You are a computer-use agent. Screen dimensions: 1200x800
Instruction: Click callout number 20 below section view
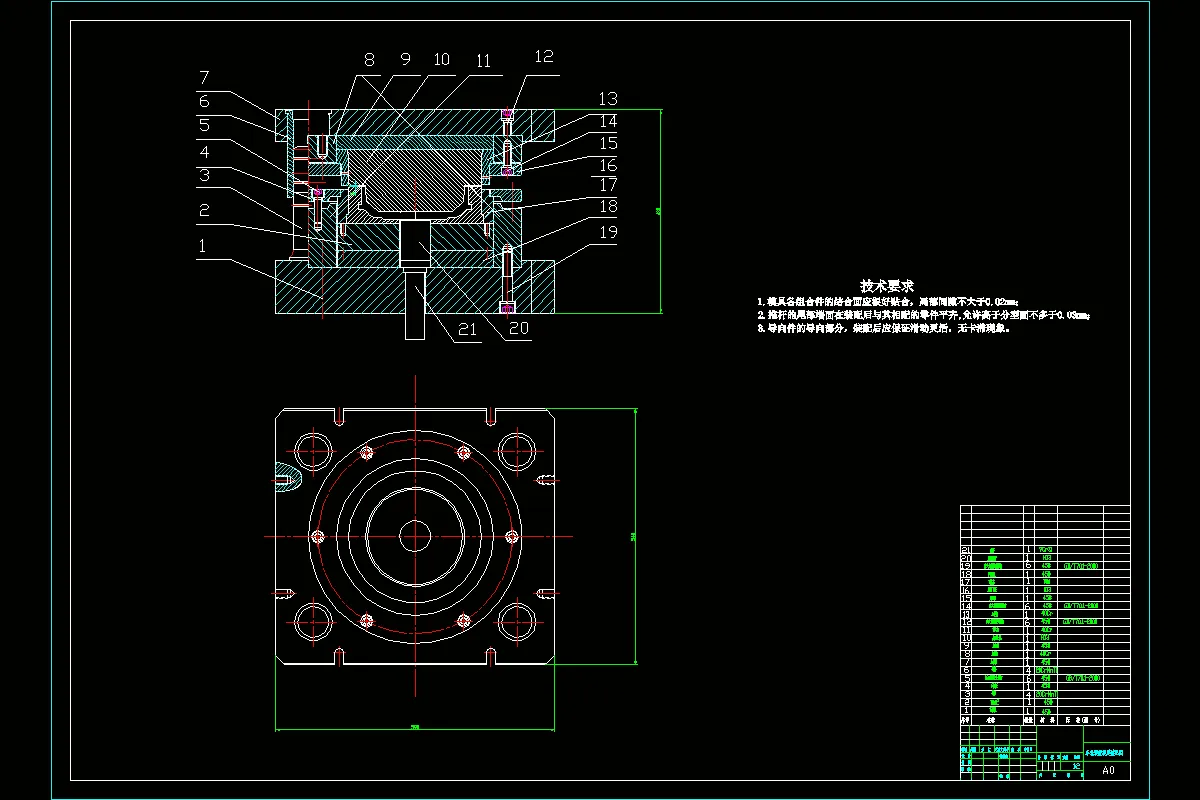pos(519,327)
